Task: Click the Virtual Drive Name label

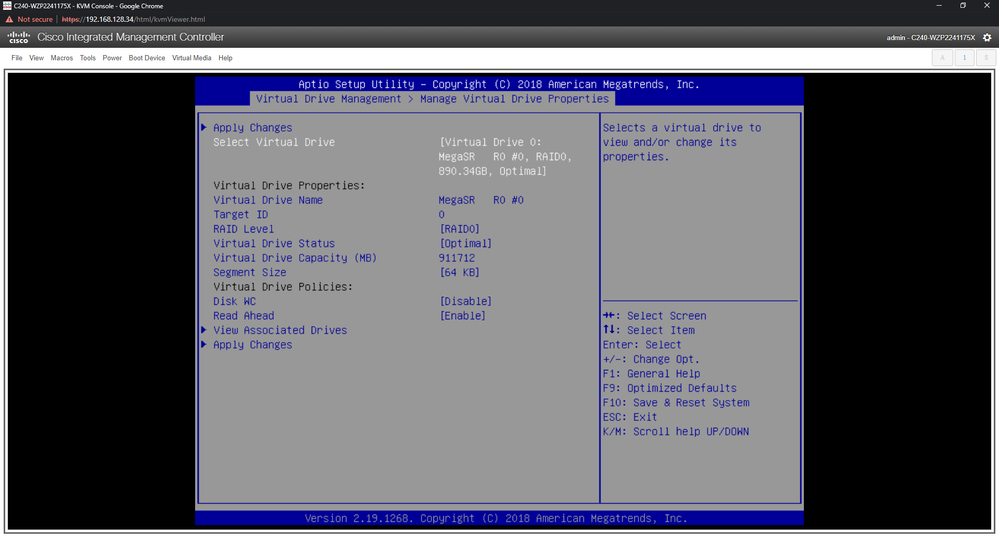Action: coord(268,200)
